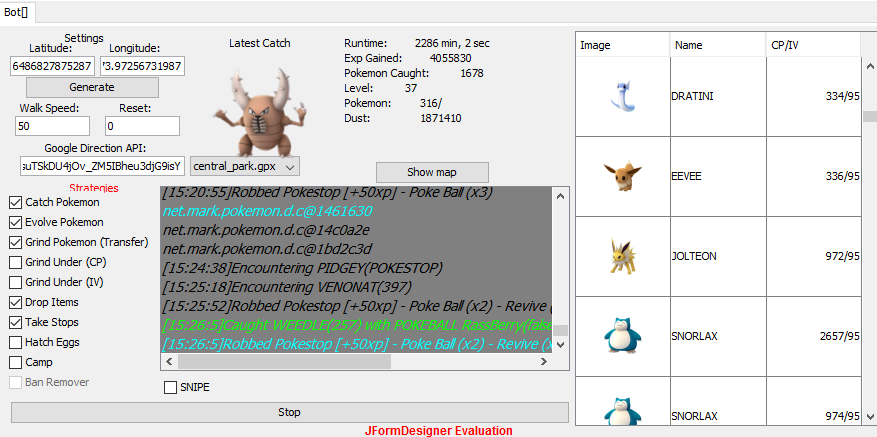Click the log panel scroll down arrow
This screenshot has width=877, height=437.
click(561, 345)
